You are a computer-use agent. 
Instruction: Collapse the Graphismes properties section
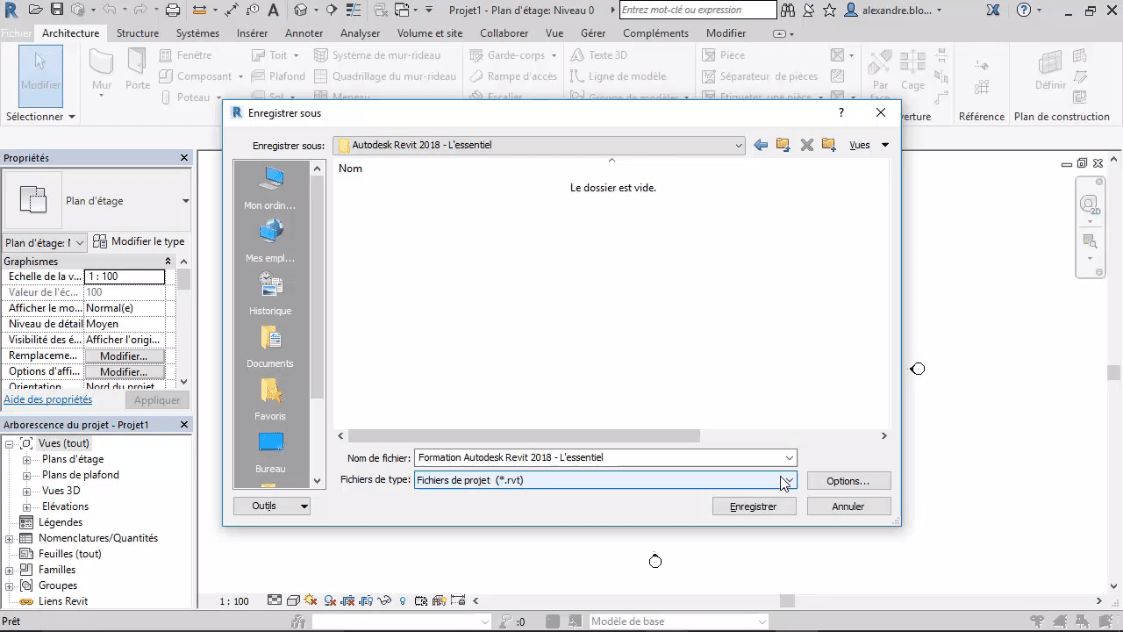[x=168, y=262]
